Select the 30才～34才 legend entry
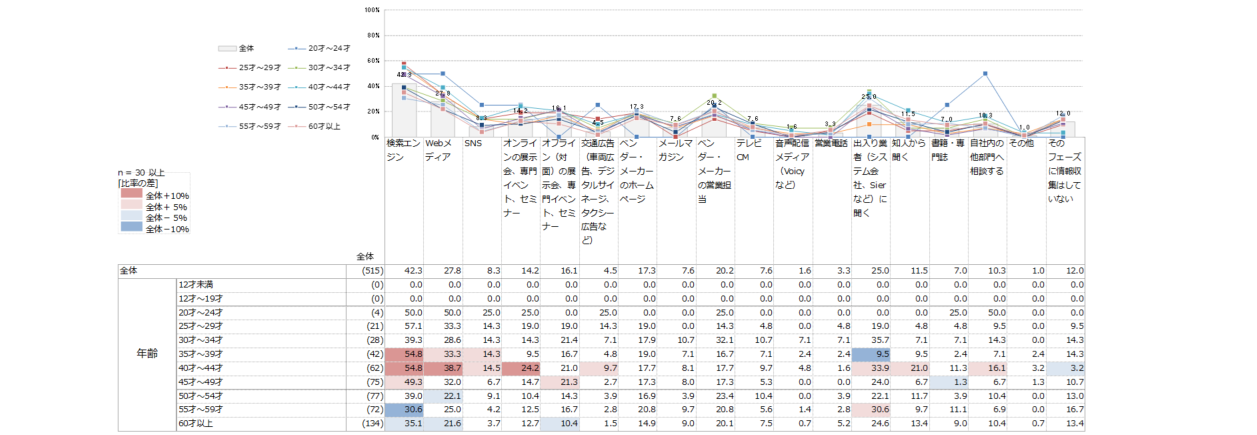The image size is (1257, 435). pyautogui.click(x=325, y=67)
